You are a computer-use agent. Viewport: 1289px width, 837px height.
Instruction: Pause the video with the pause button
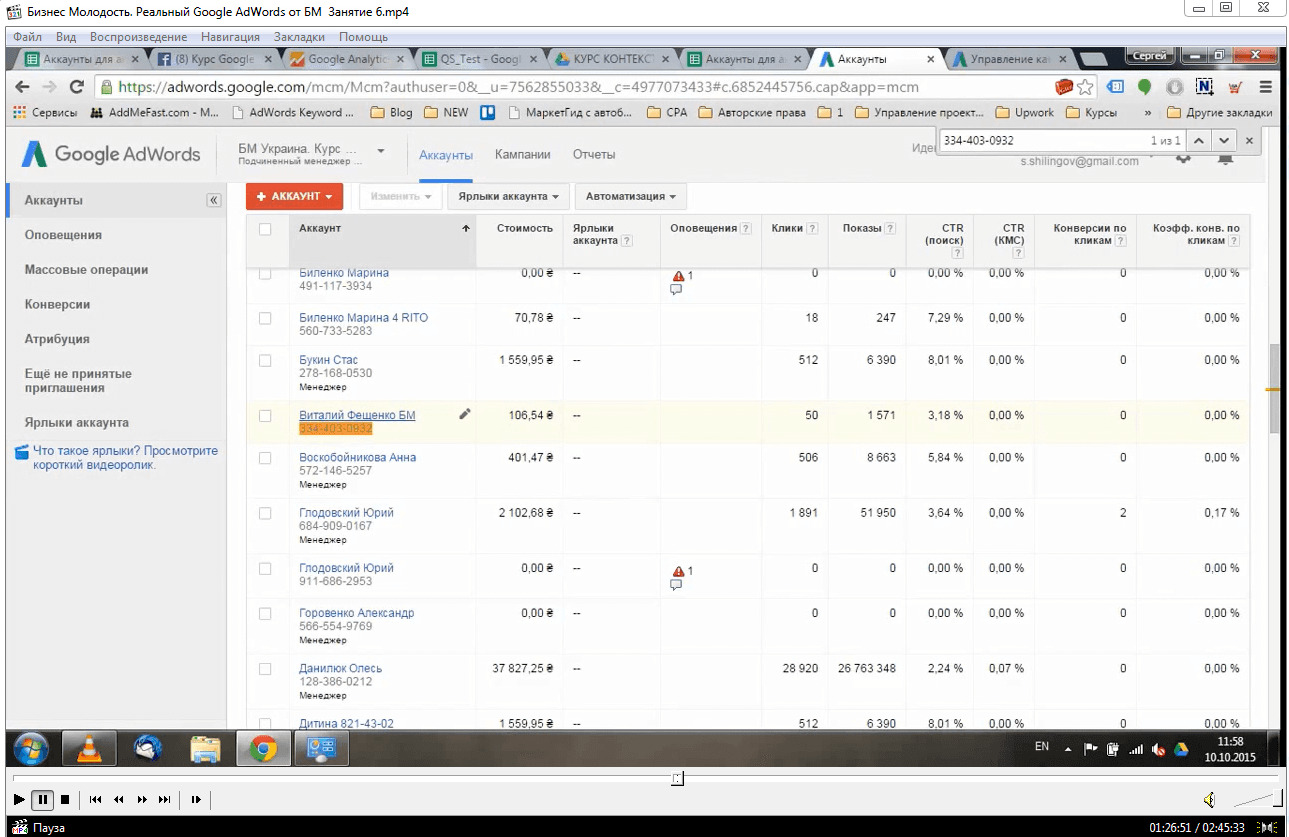tap(42, 800)
